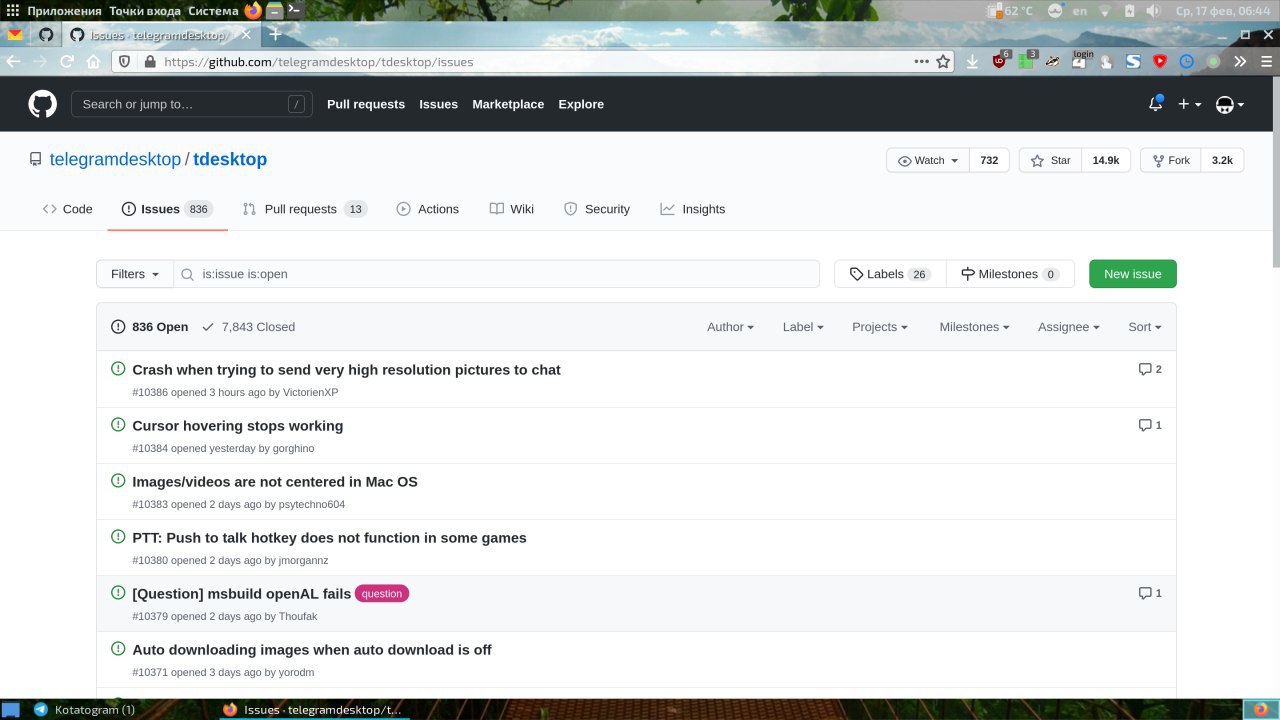Click the red YouTube-style extension icon
This screenshot has width=1280, height=720.
pyautogui.click(x=1160, y=61)
